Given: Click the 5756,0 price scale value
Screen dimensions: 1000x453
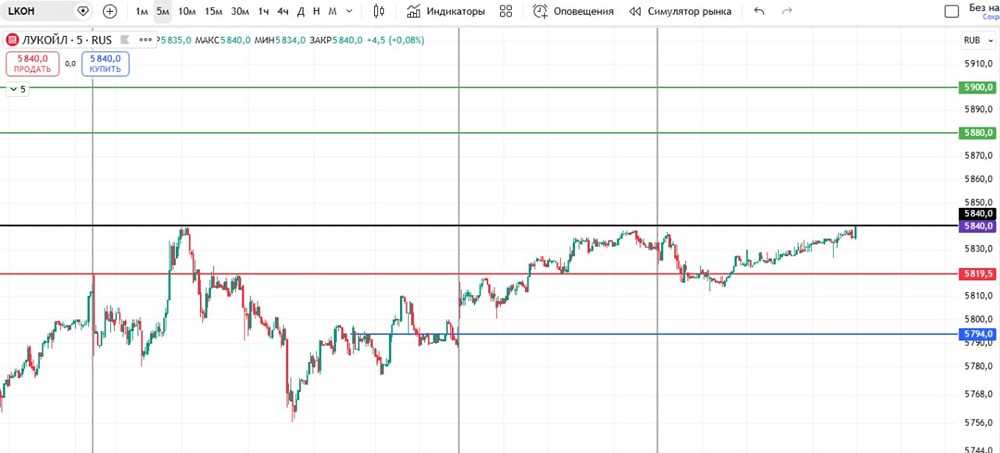Looking at the screenshot, I should click(x=980, y=422).
